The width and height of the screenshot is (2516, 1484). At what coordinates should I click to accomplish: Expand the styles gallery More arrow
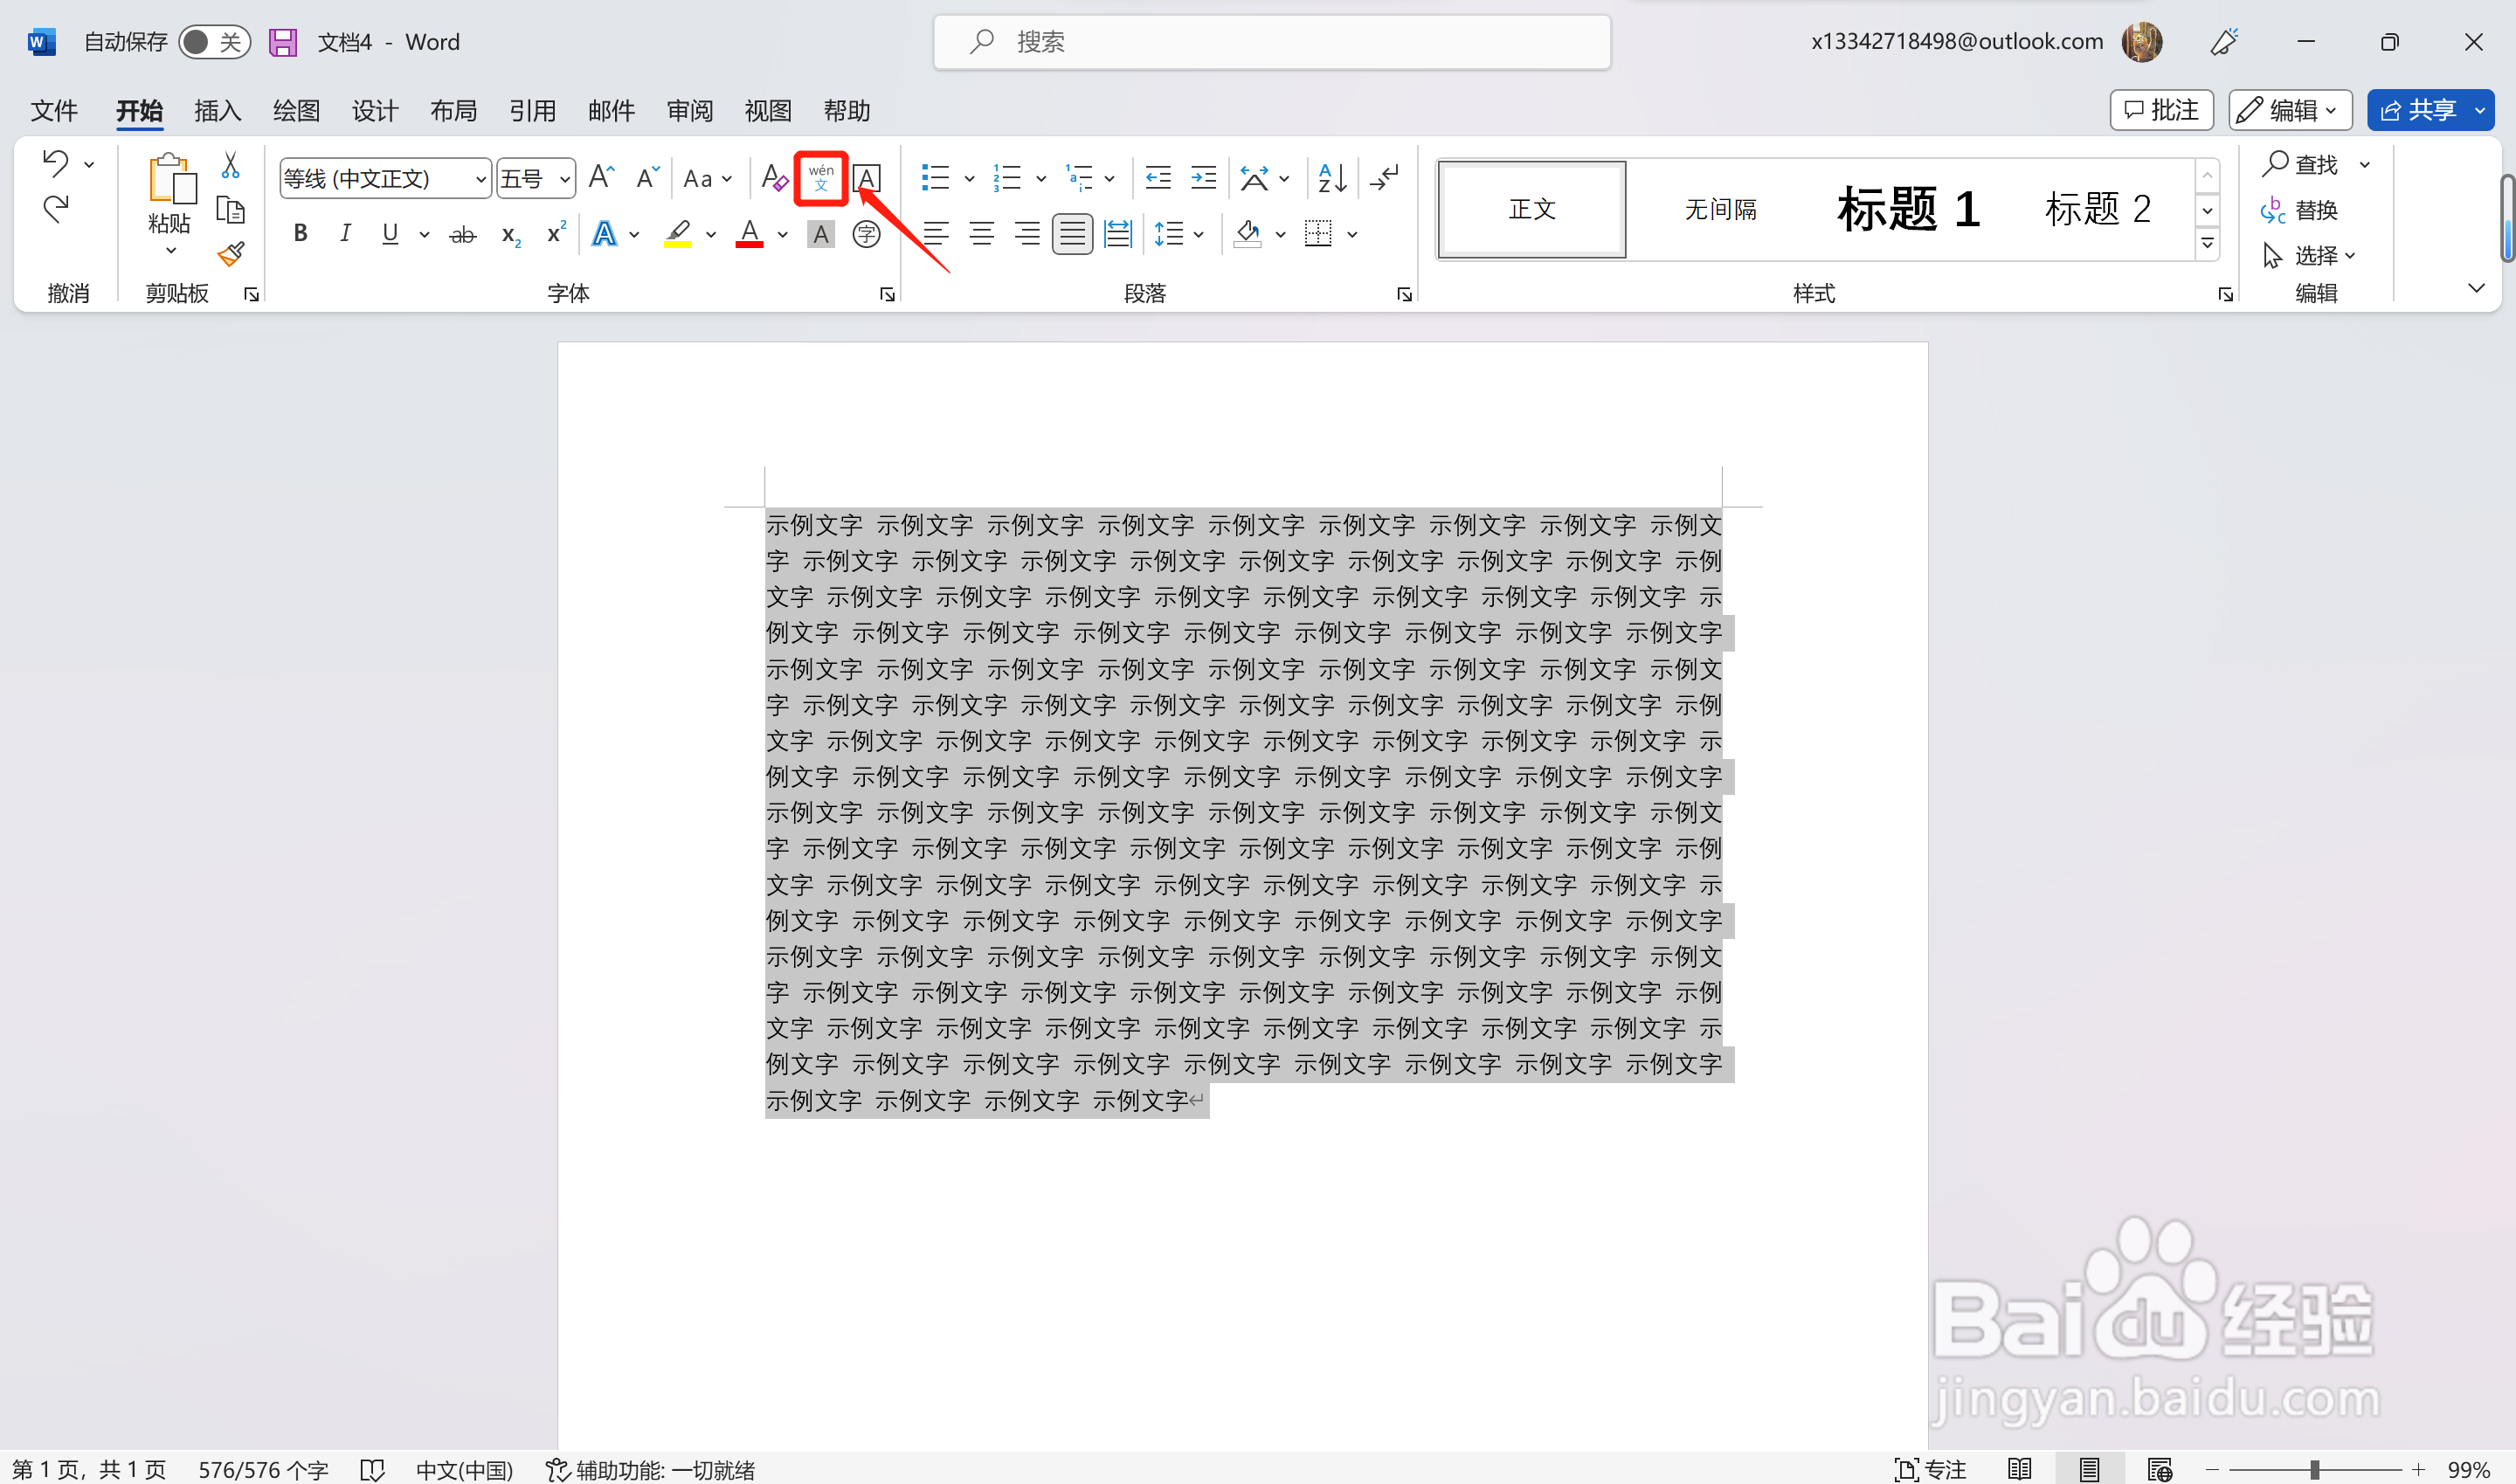pos(2207,243)
